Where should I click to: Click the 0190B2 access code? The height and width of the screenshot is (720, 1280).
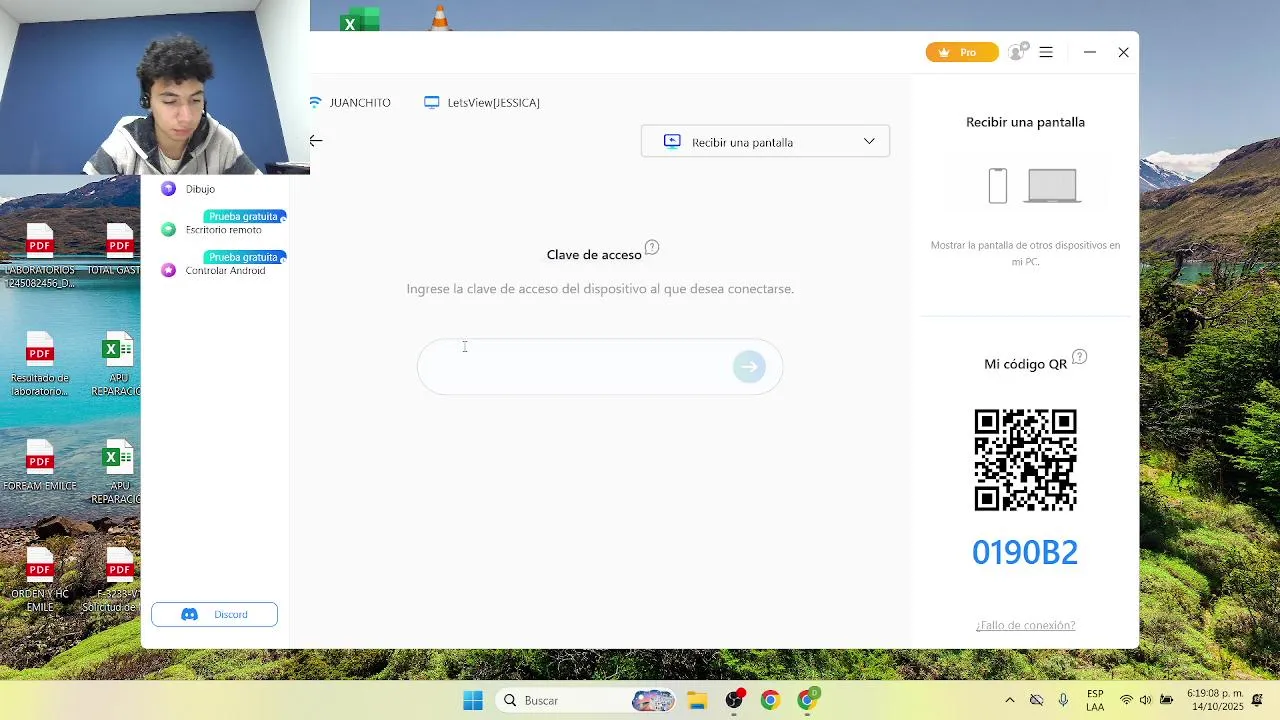pyautogui.click(x=1025, y=552)
